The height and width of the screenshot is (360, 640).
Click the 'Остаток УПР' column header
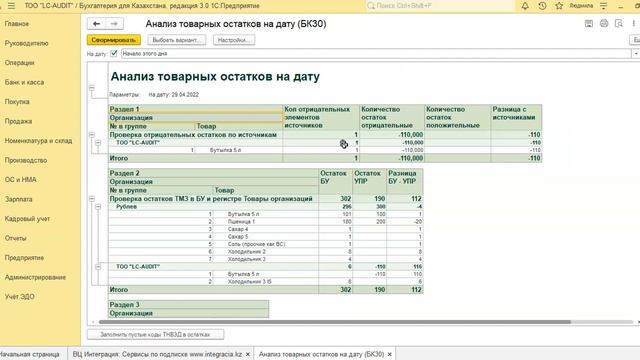point(369,181)
